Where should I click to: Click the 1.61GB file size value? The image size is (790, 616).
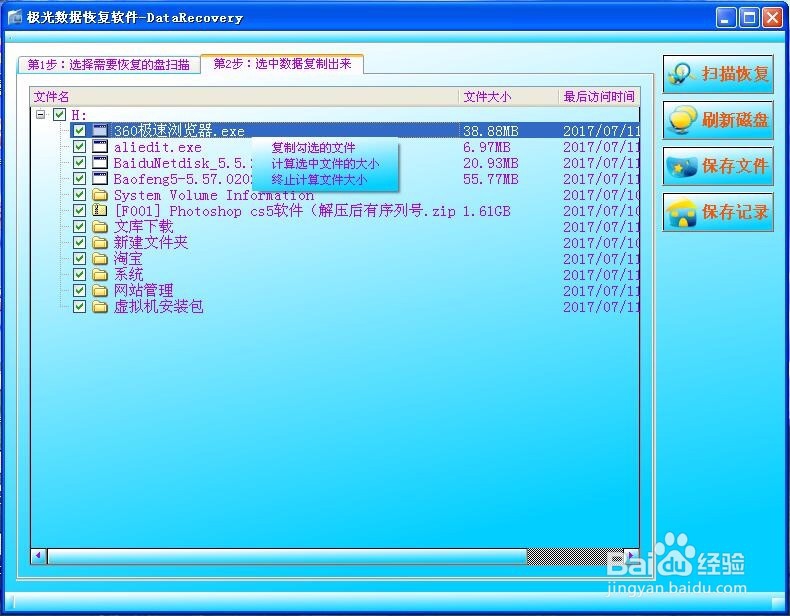(x=487, y=211)
